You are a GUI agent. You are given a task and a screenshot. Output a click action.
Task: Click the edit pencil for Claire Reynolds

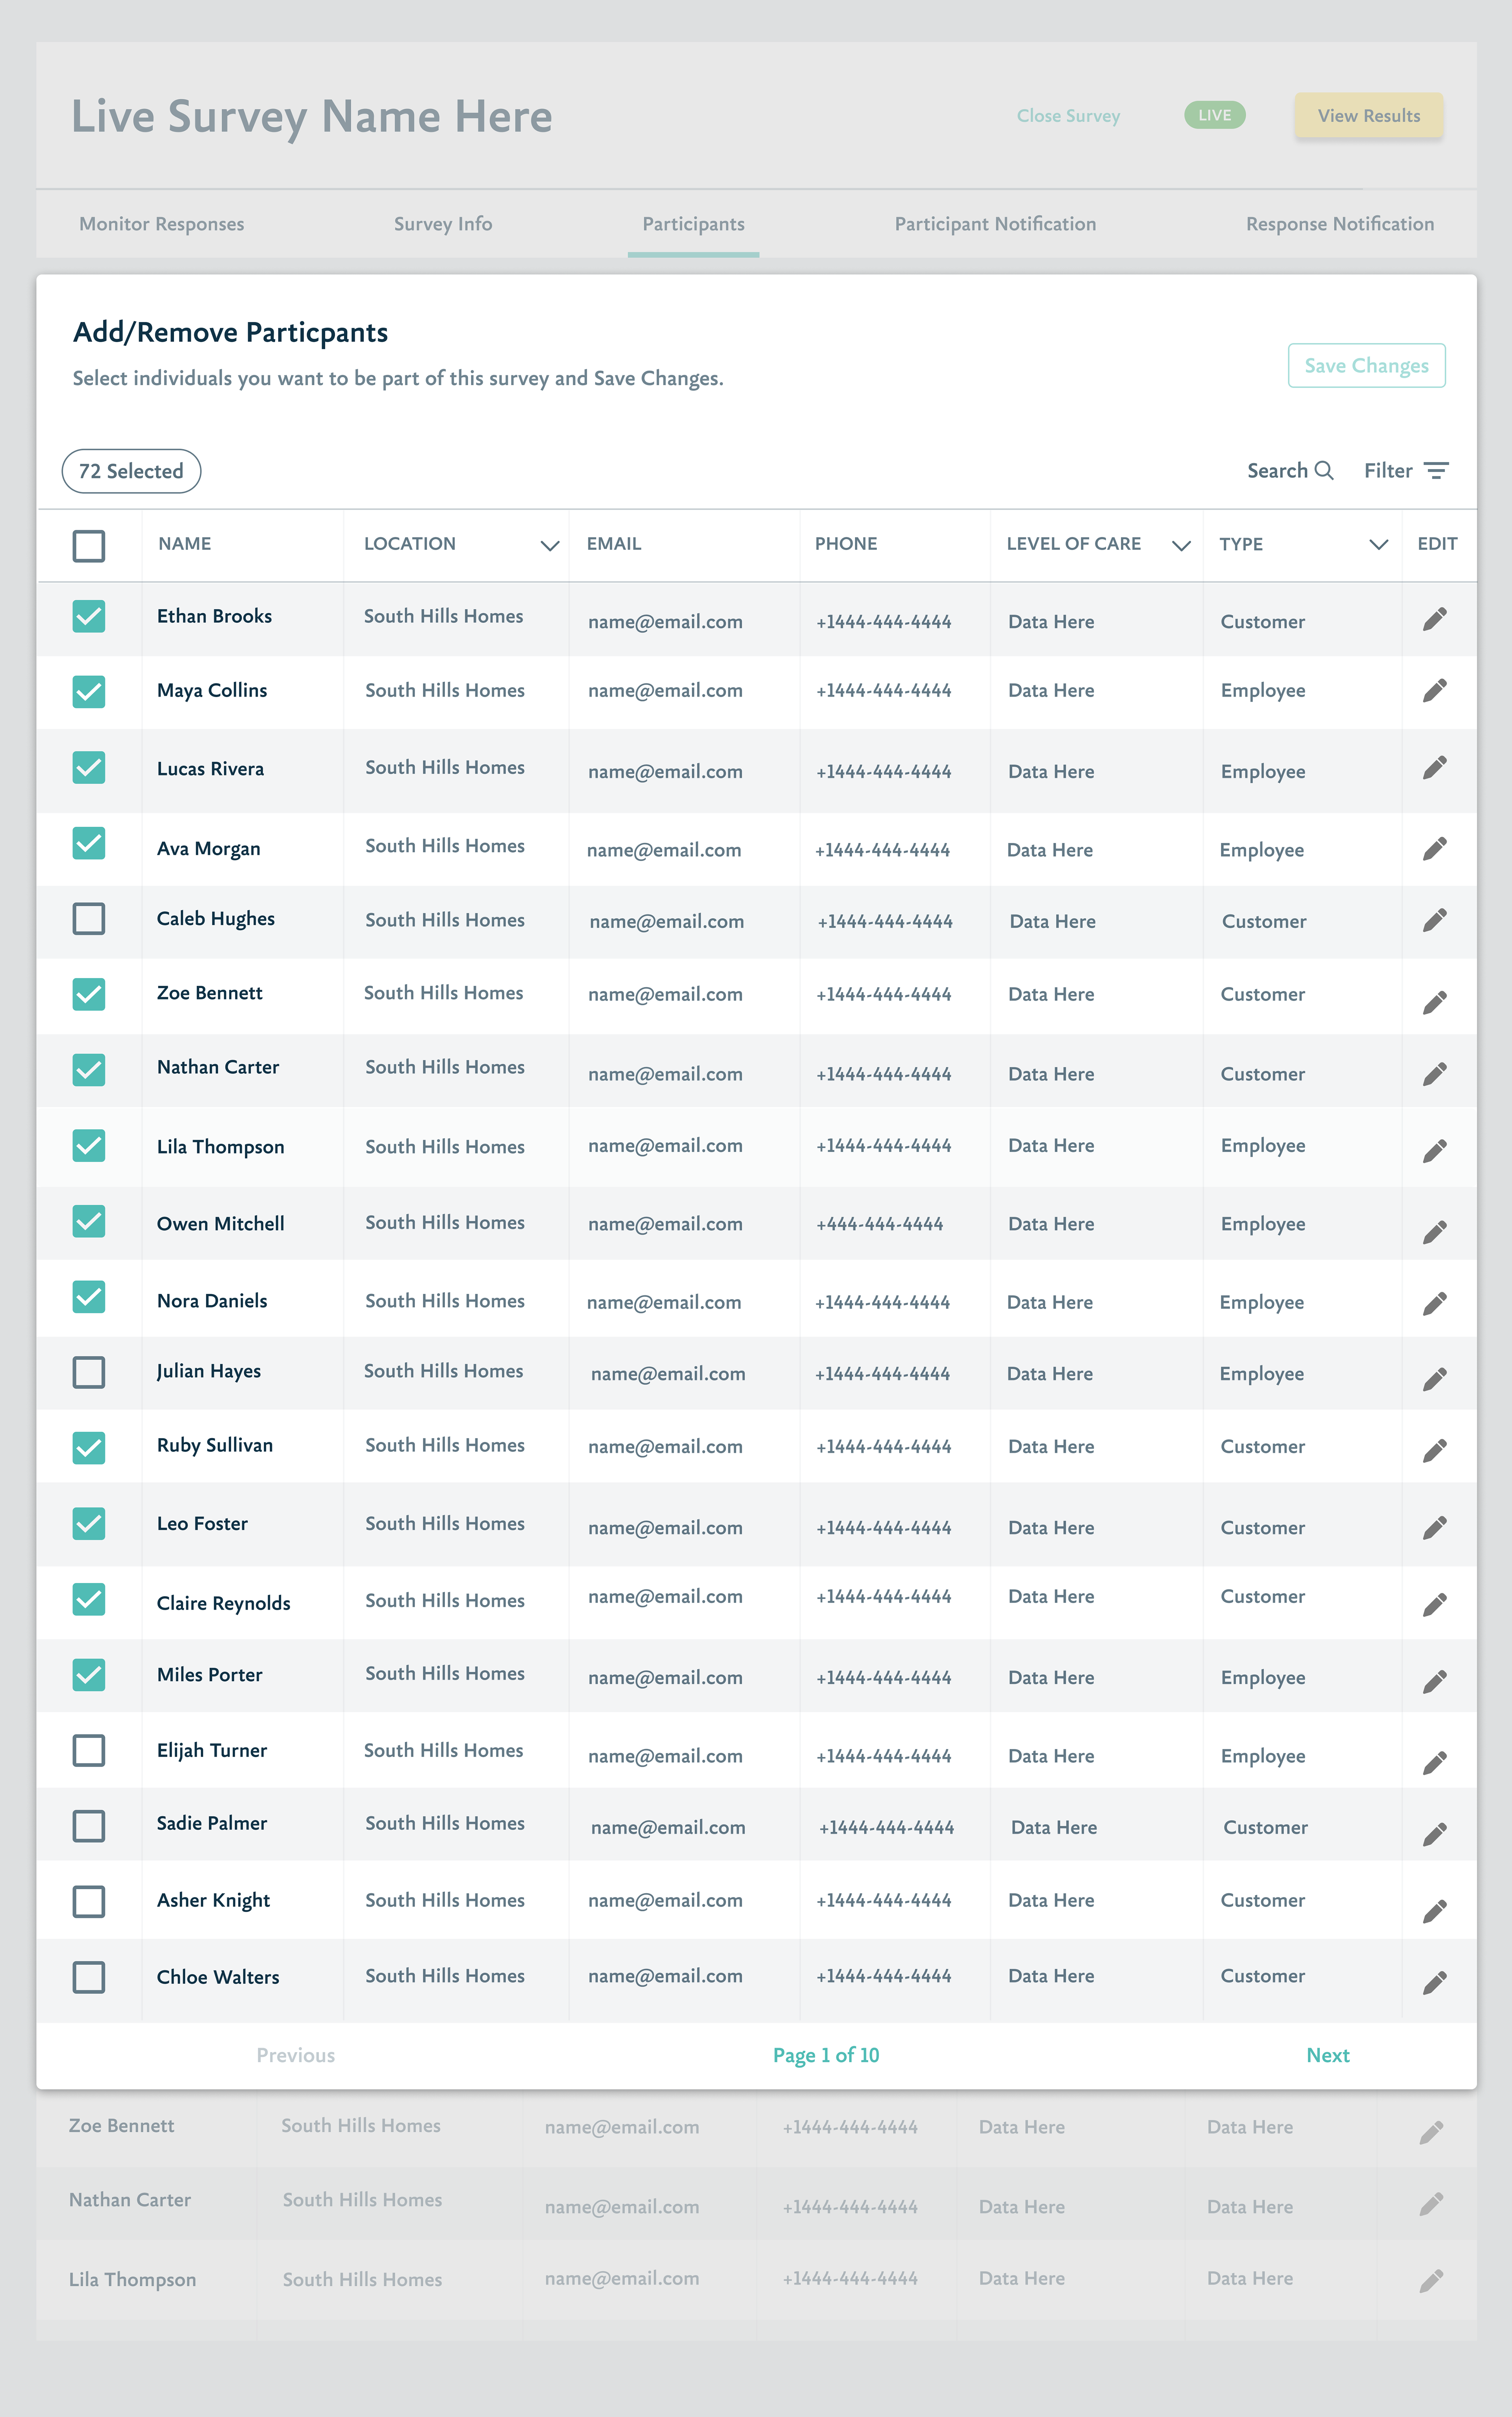click(1434, 1604)
